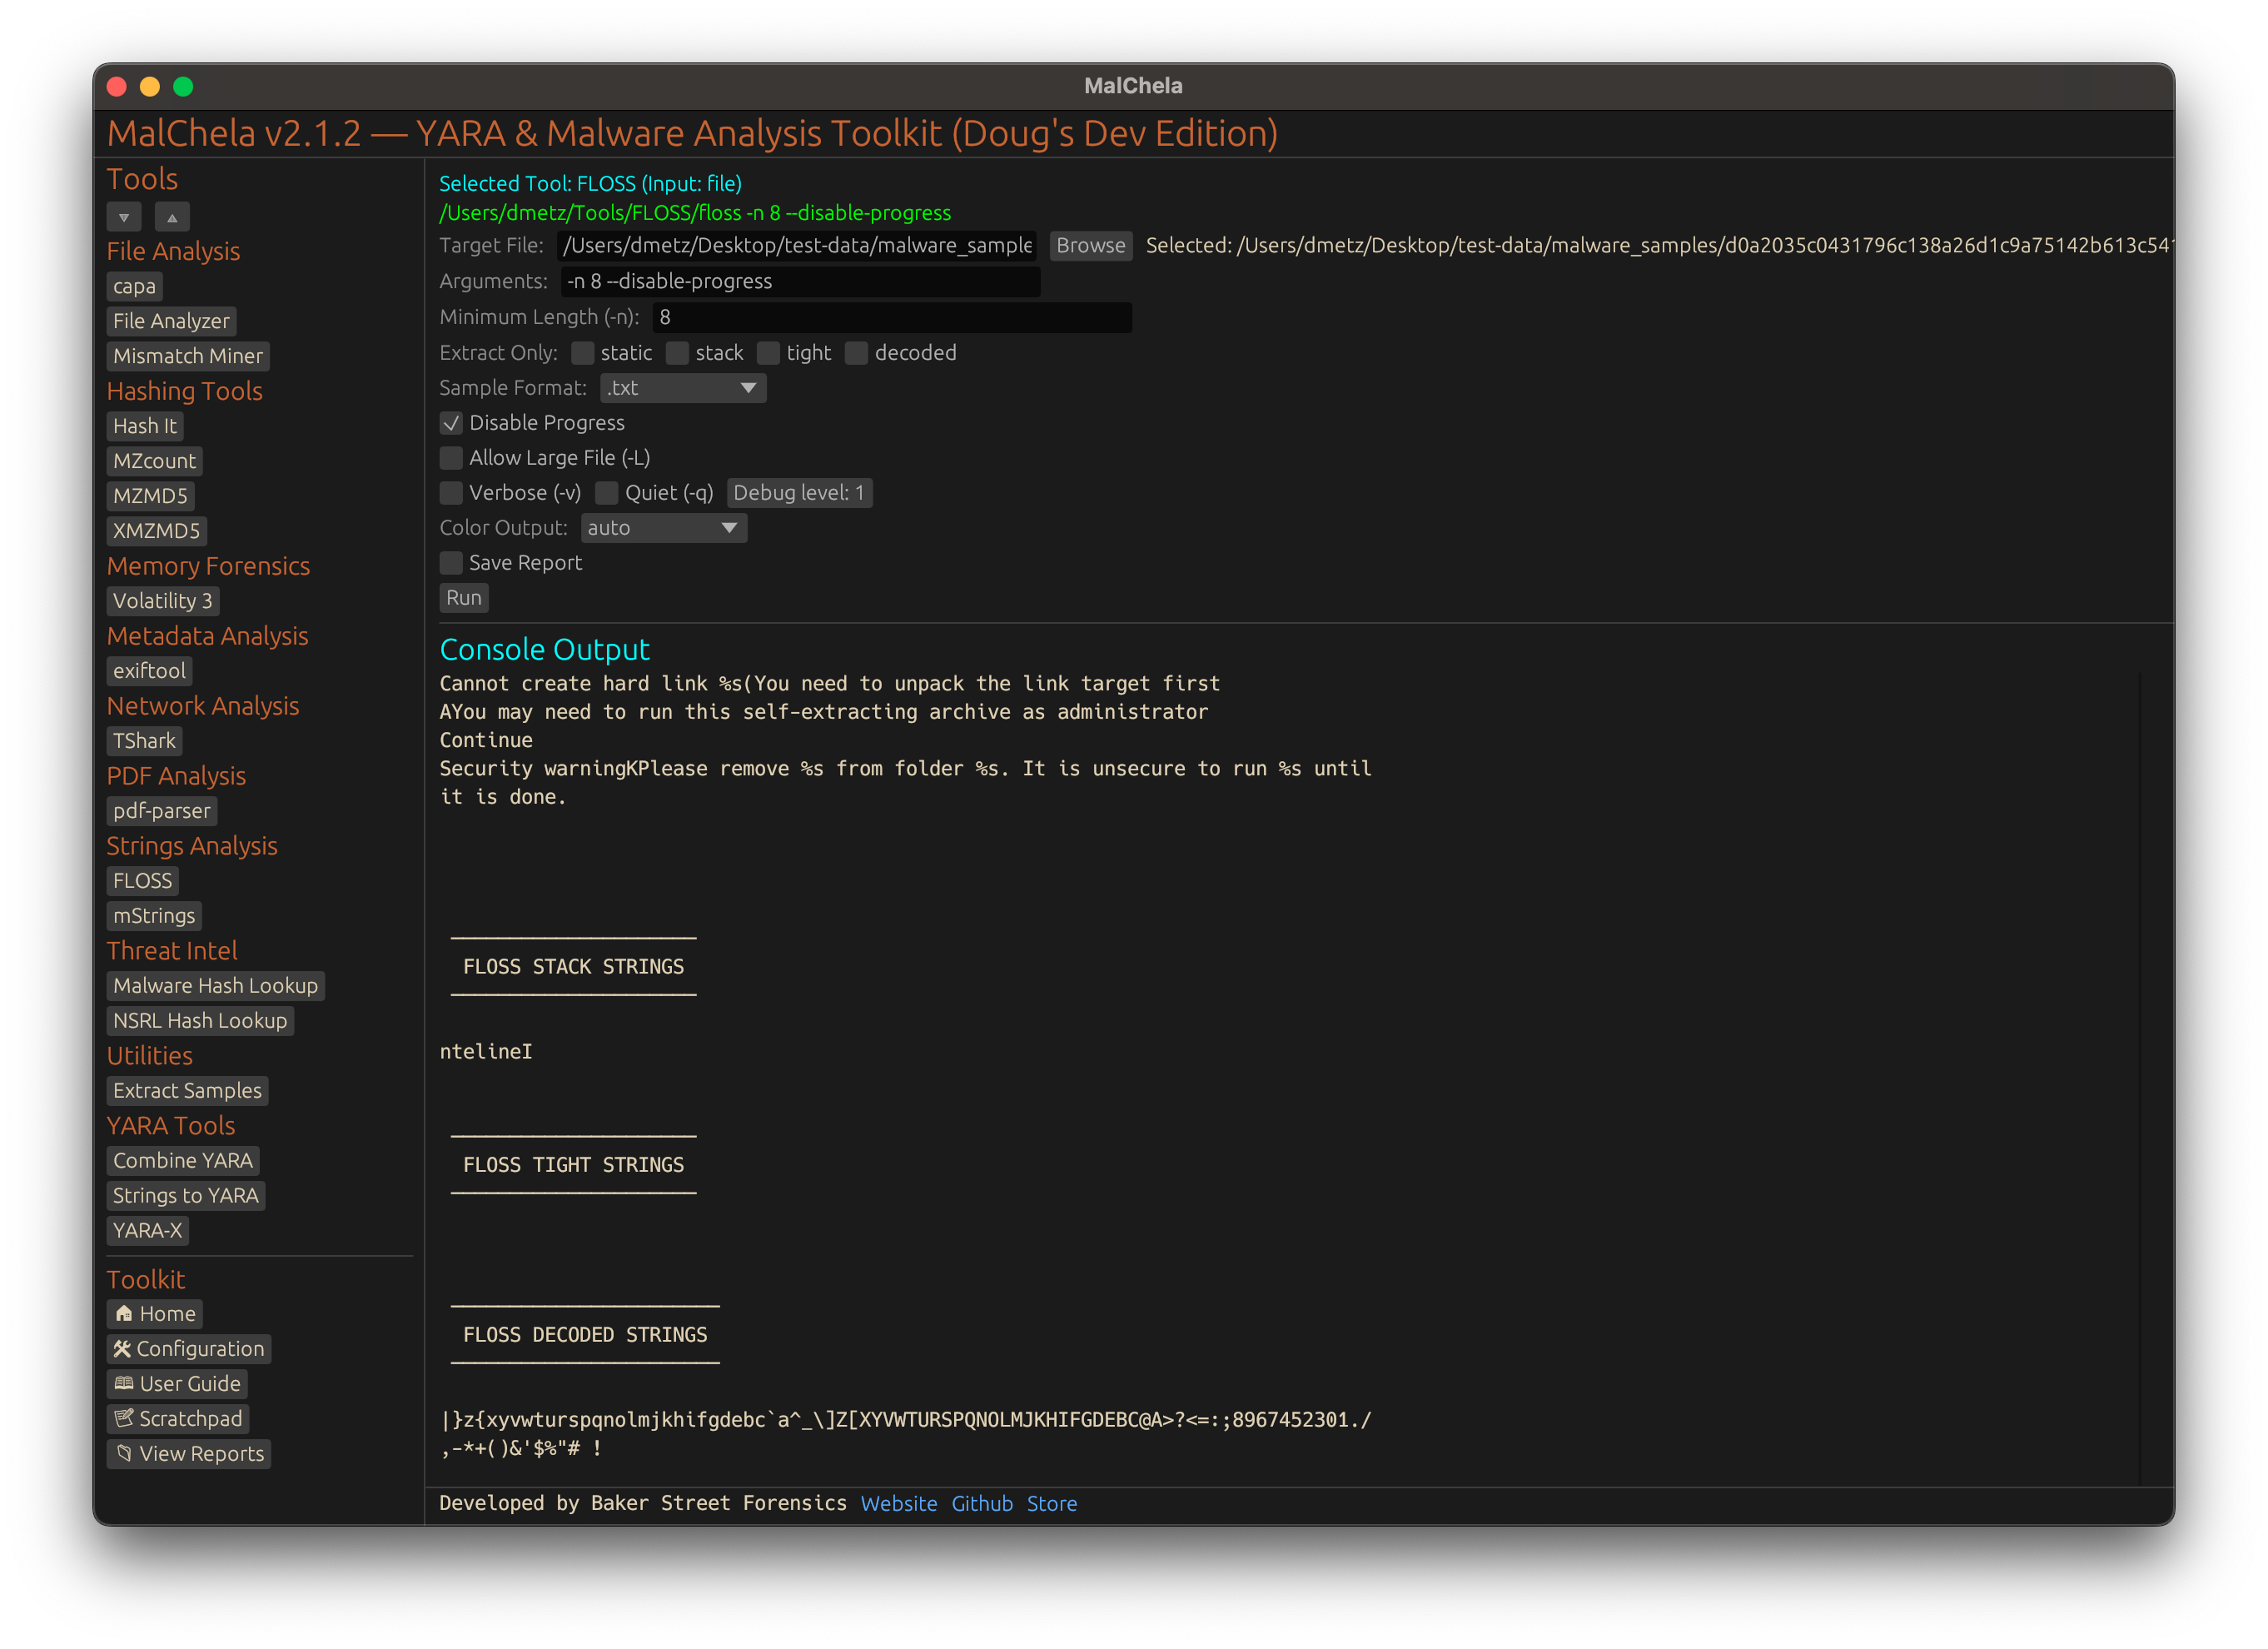Enable tight extract-only checkbox
The width and height of the screenshot is (2268, 1649).
click(x=769, y=353)
